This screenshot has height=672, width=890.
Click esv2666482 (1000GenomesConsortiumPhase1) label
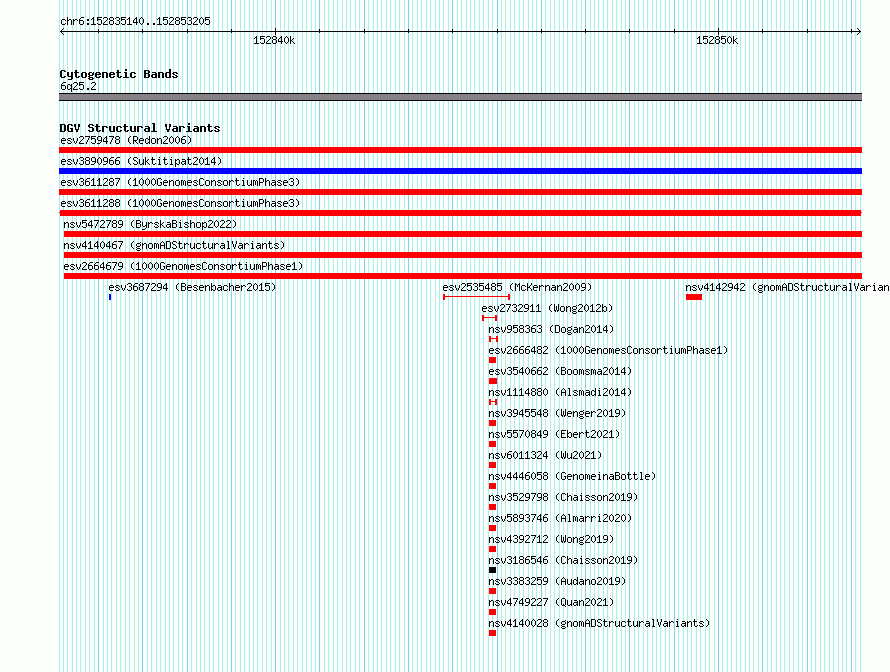[608, 350]
